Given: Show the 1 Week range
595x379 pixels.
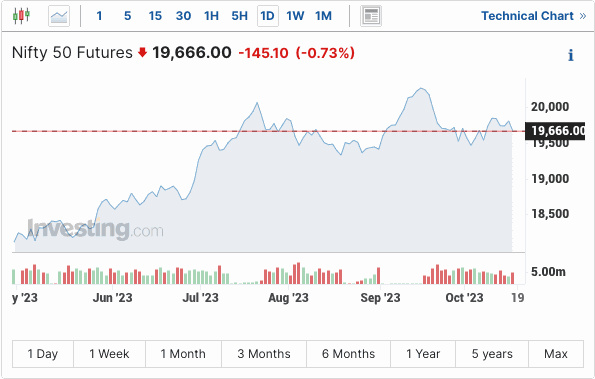Looking at the screenshot, I should [109, 354].
